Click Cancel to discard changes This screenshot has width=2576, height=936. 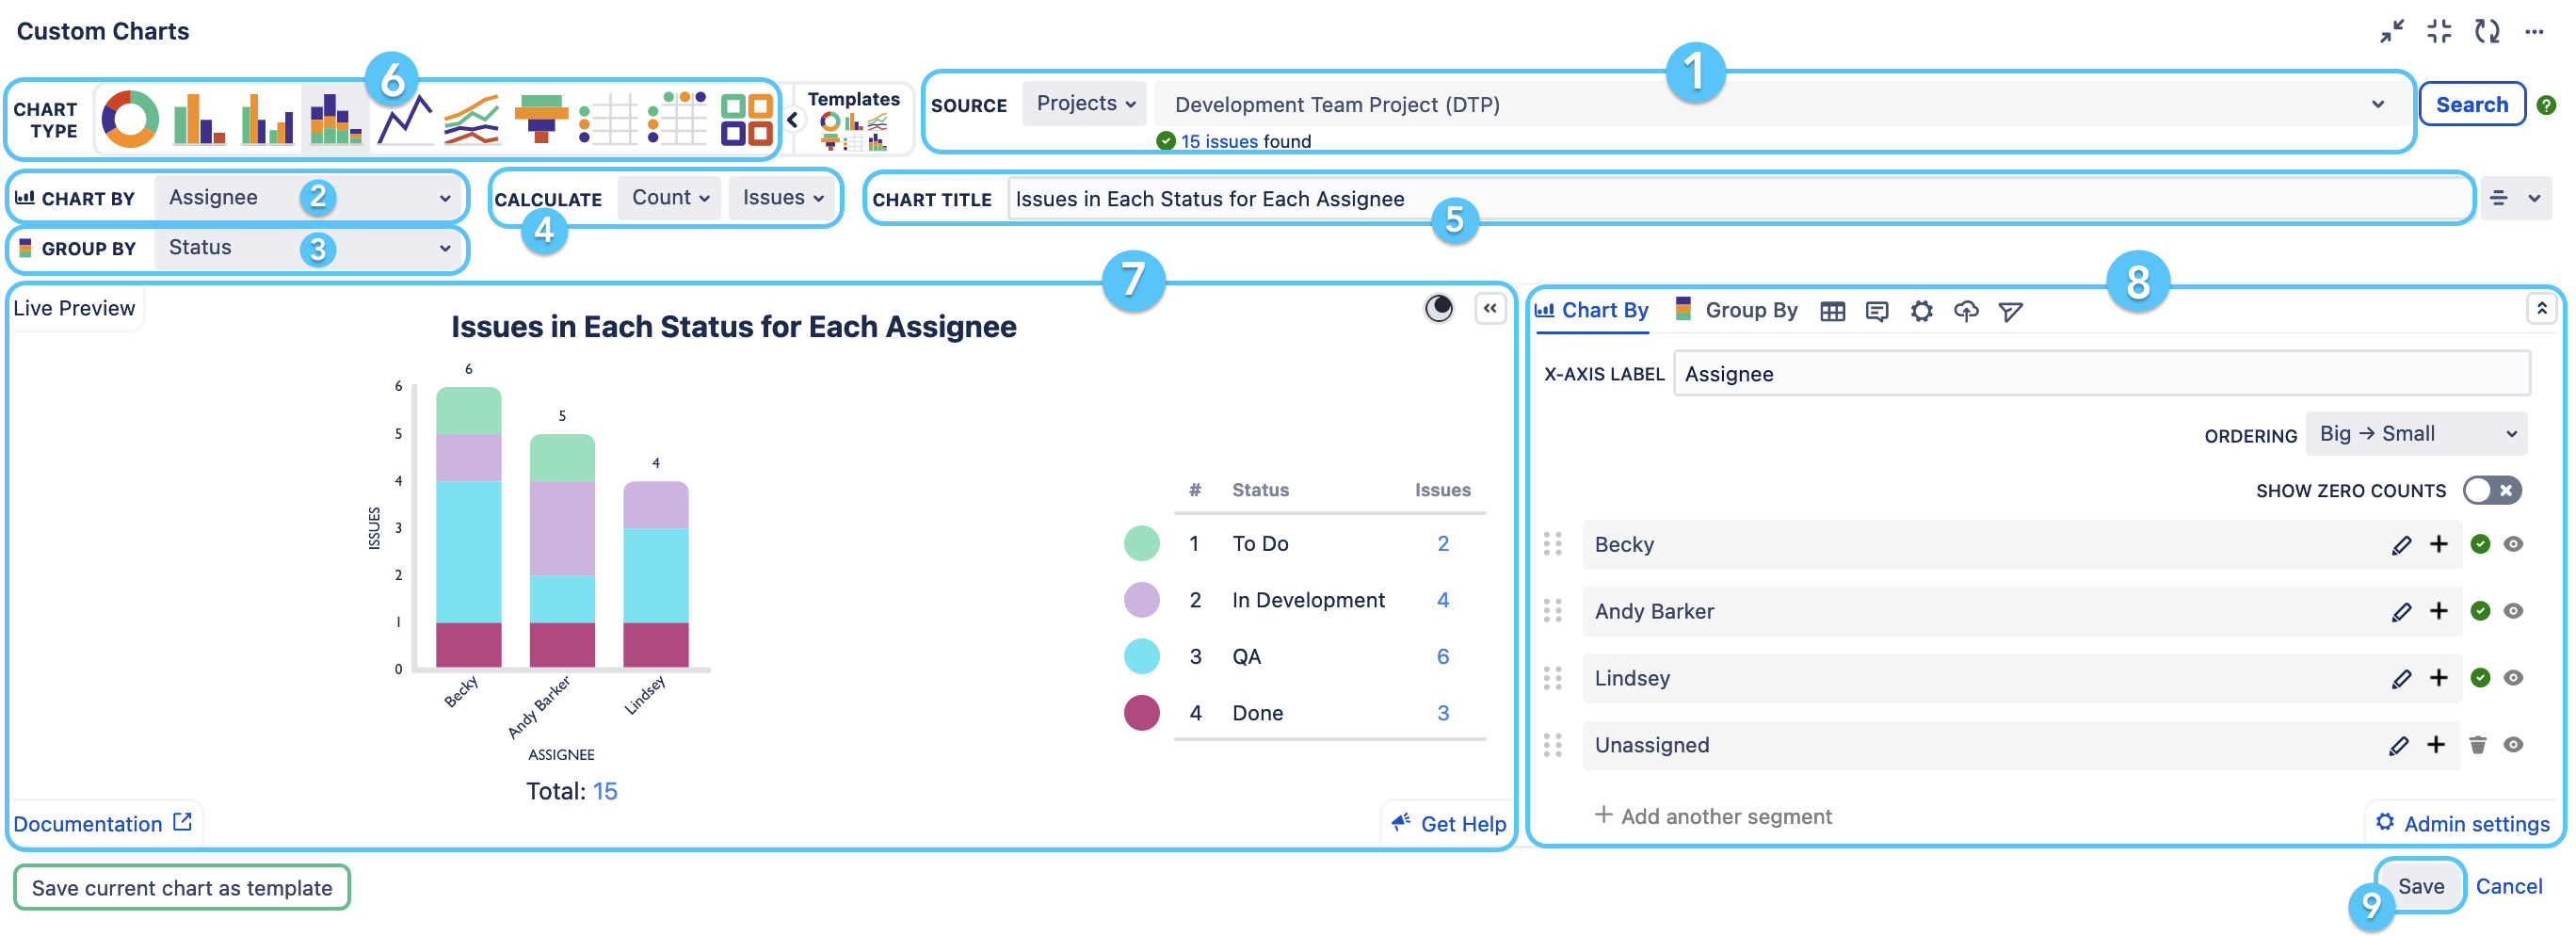pyautogui.click(x=2509, y=886)
